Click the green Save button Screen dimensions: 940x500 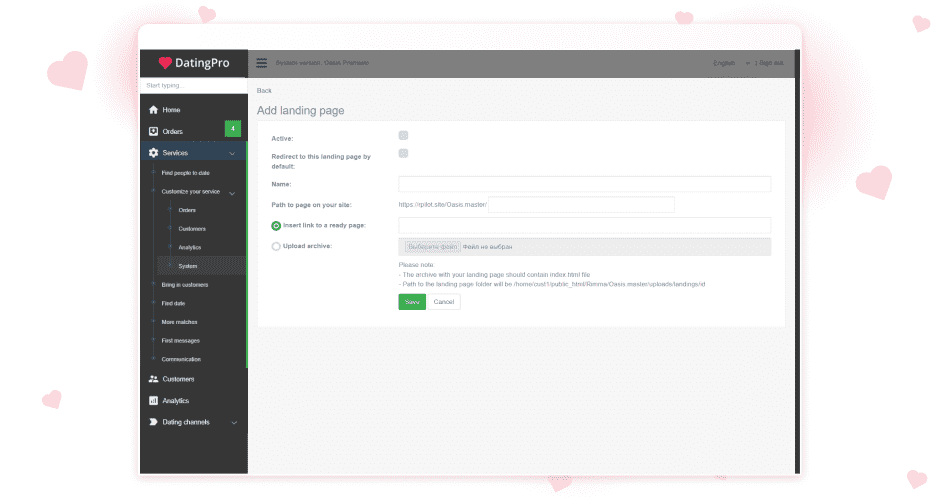tap(412, 302)
